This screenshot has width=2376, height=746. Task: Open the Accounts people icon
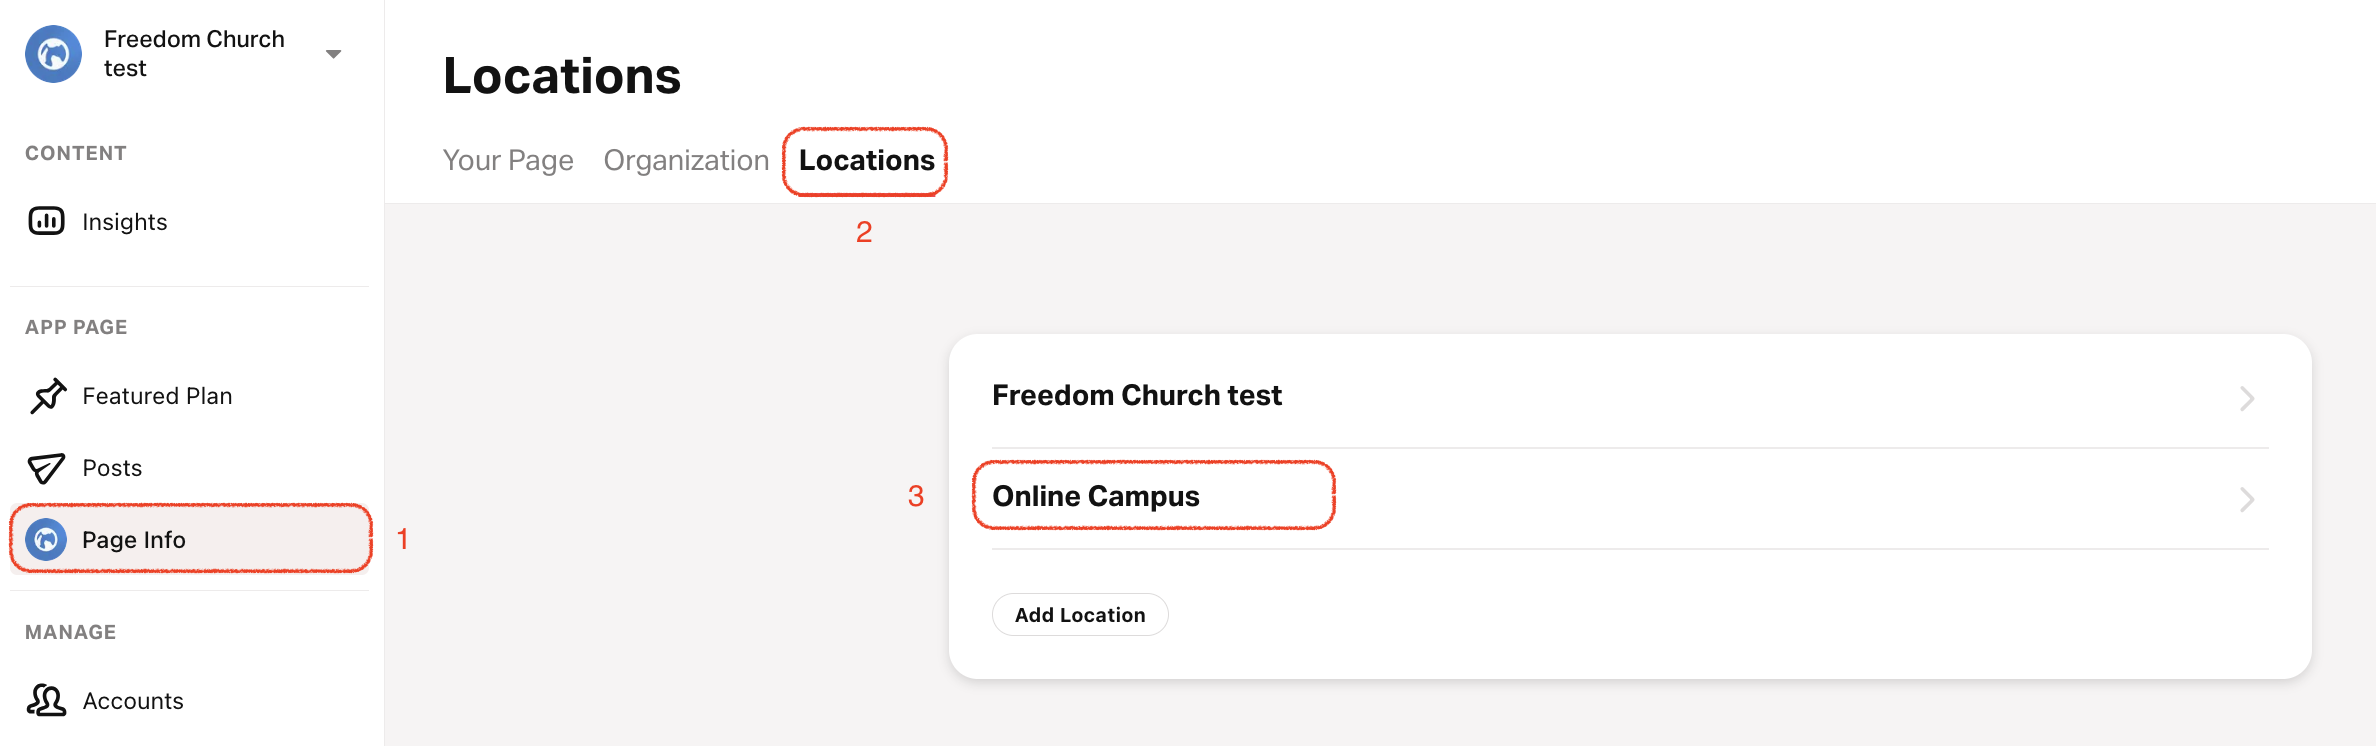(46, 701)
